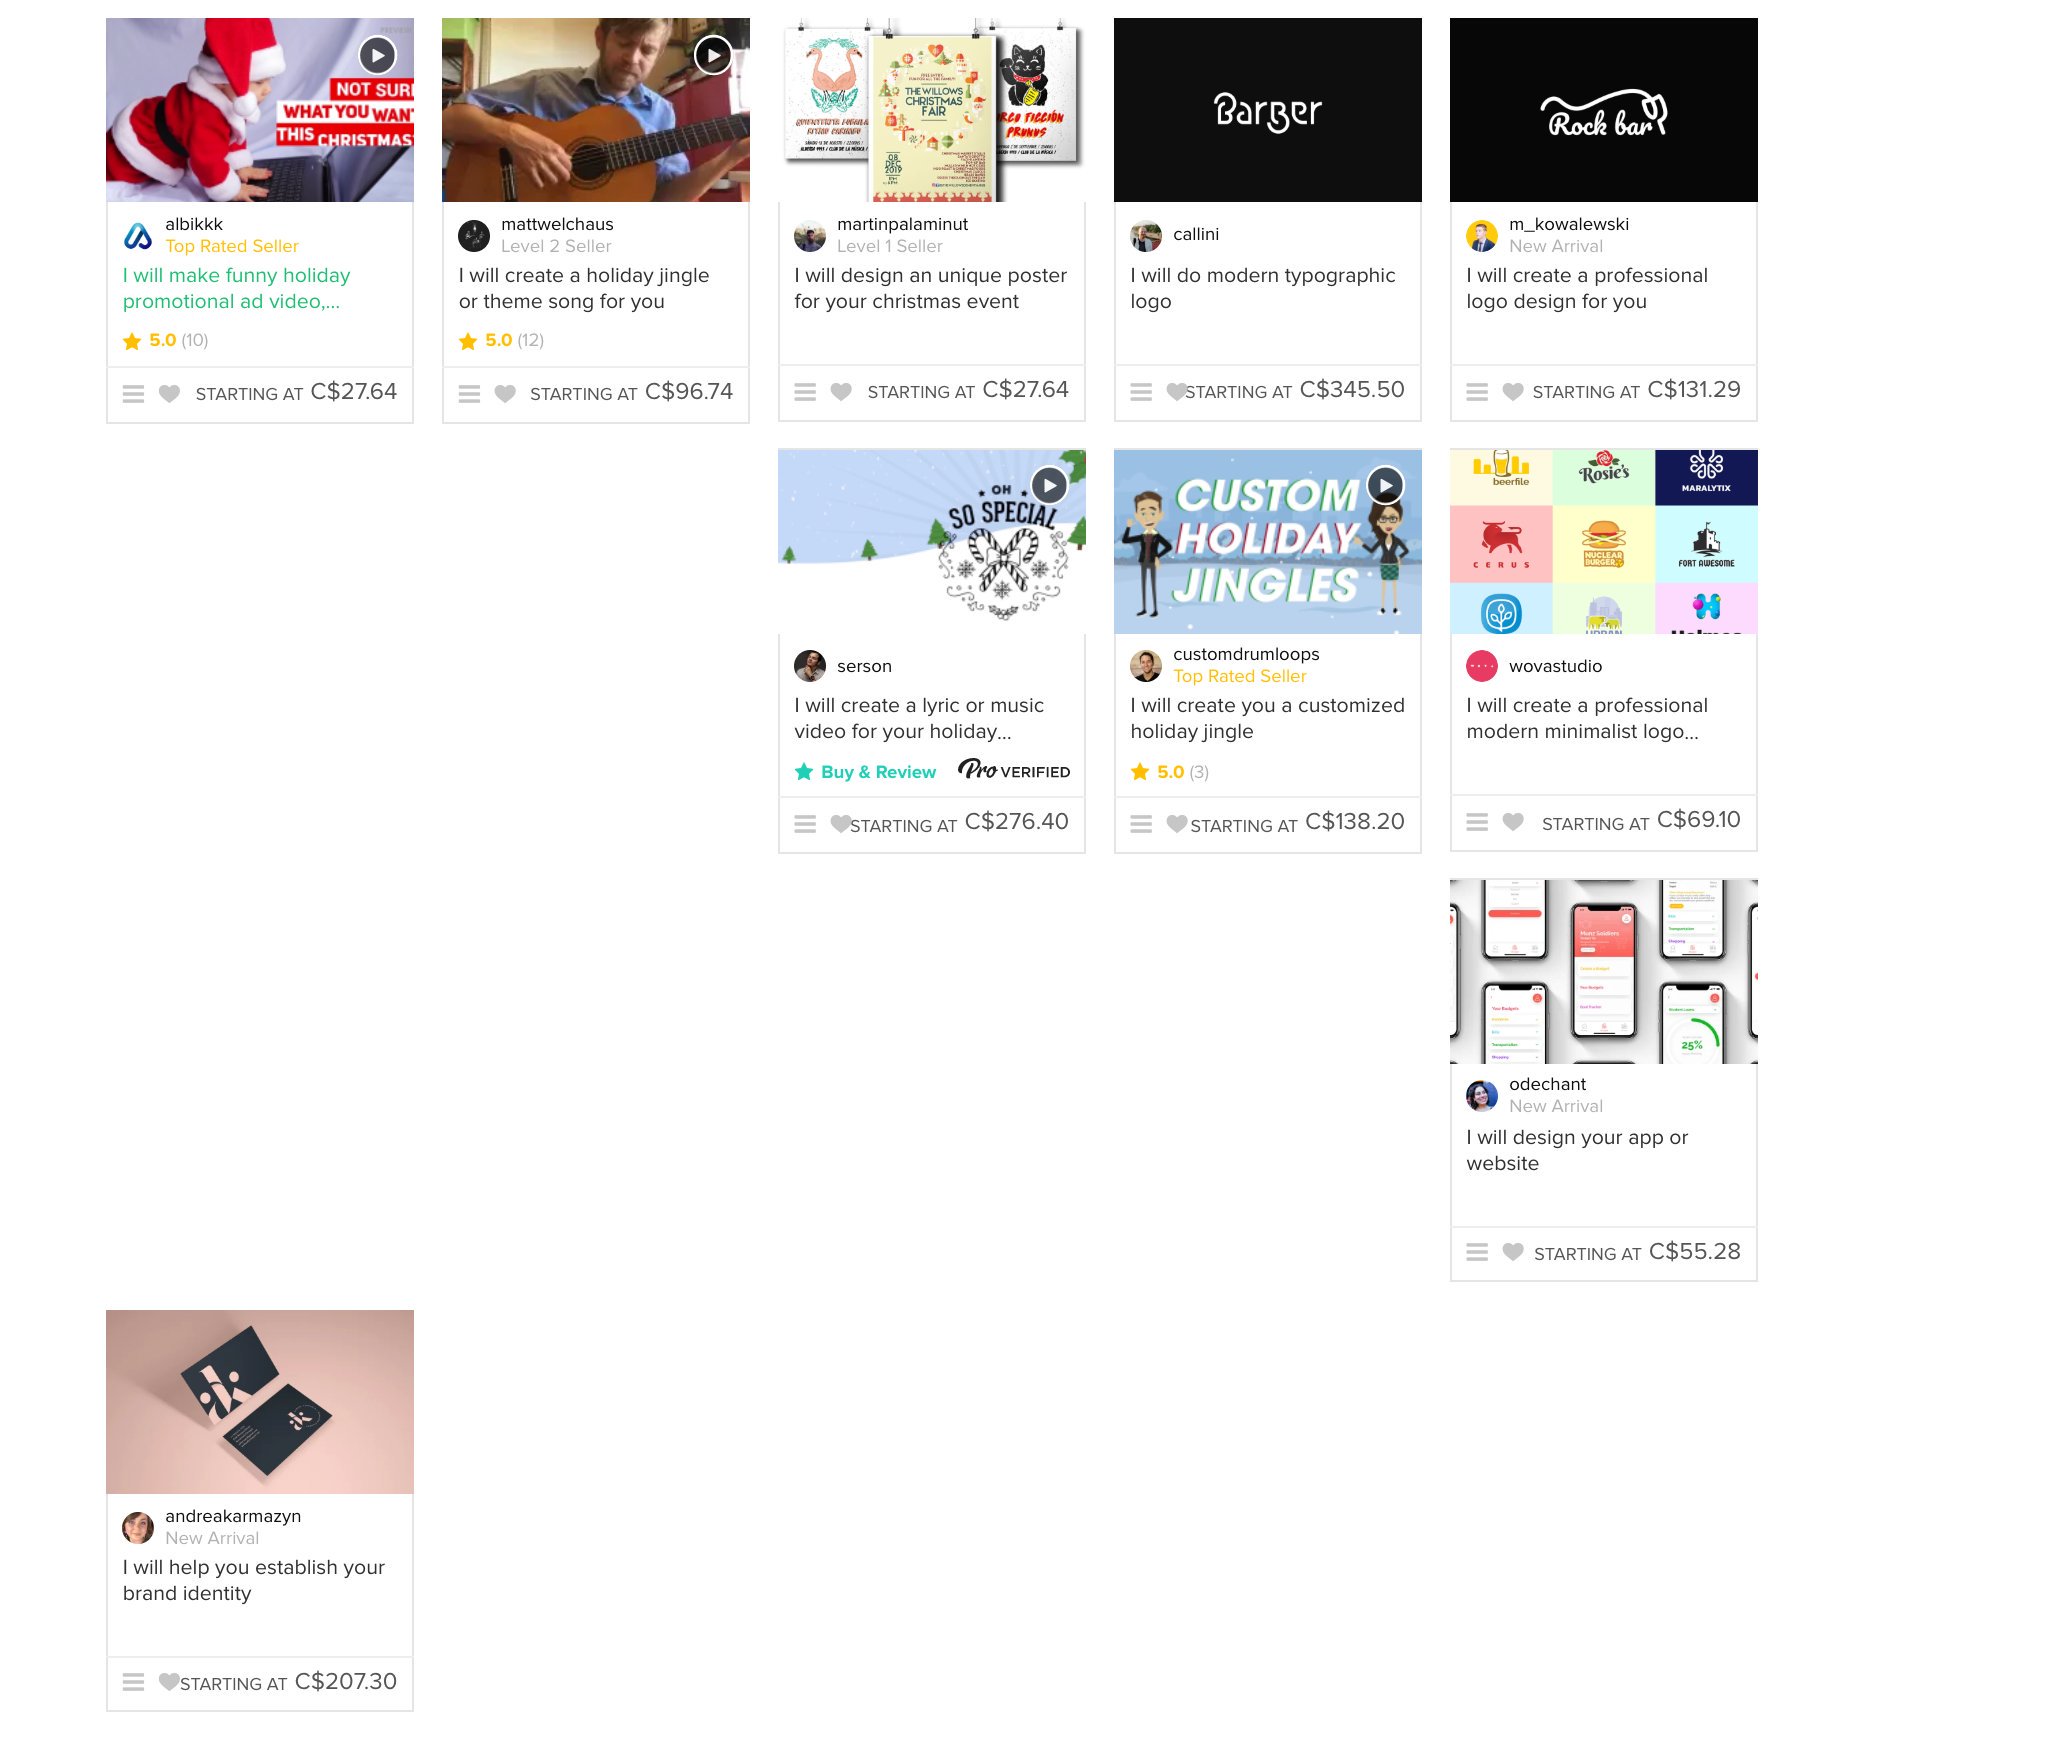
Task: Open list menu on martinpalaminut poster gig
Action: click(x=805, y=392)
